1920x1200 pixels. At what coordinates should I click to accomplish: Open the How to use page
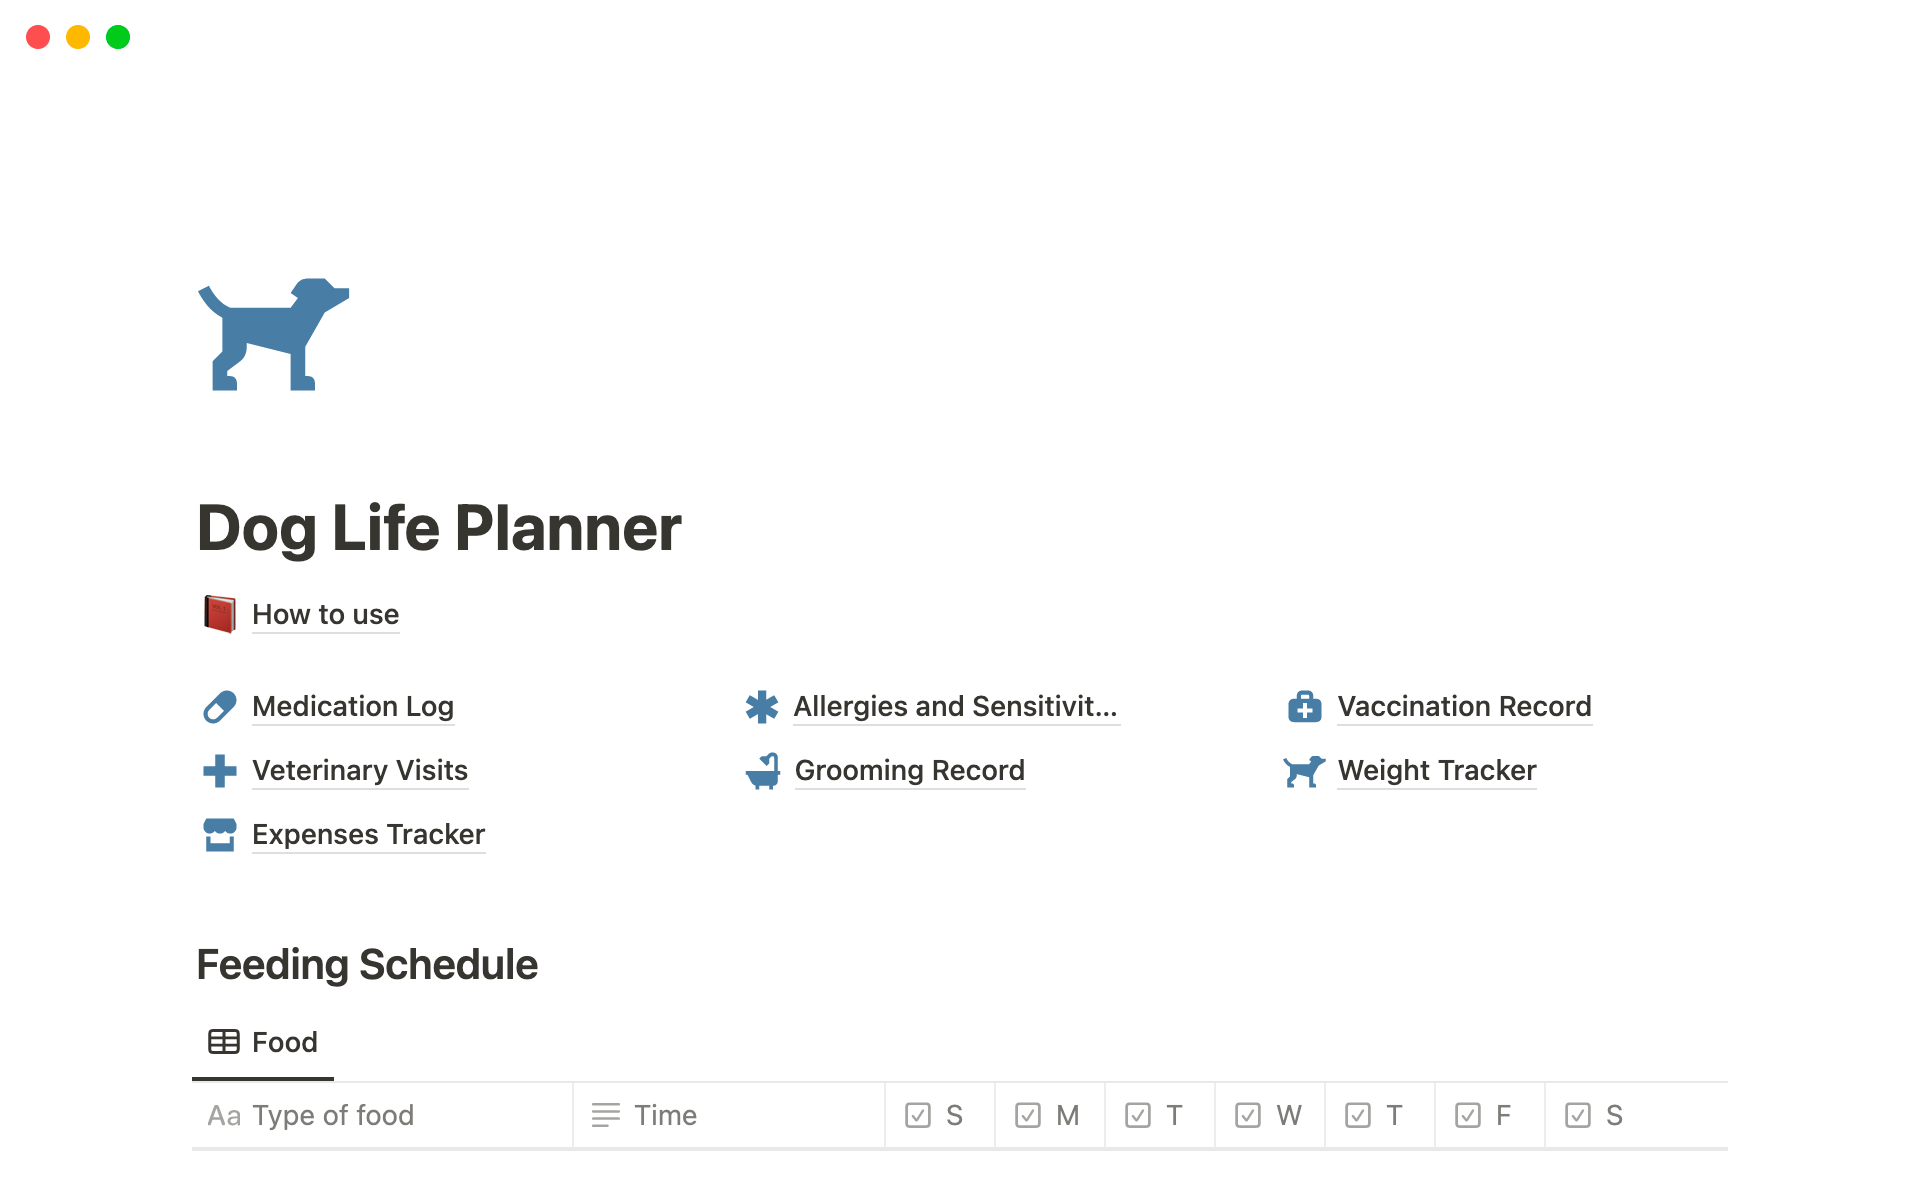[325, 614]
